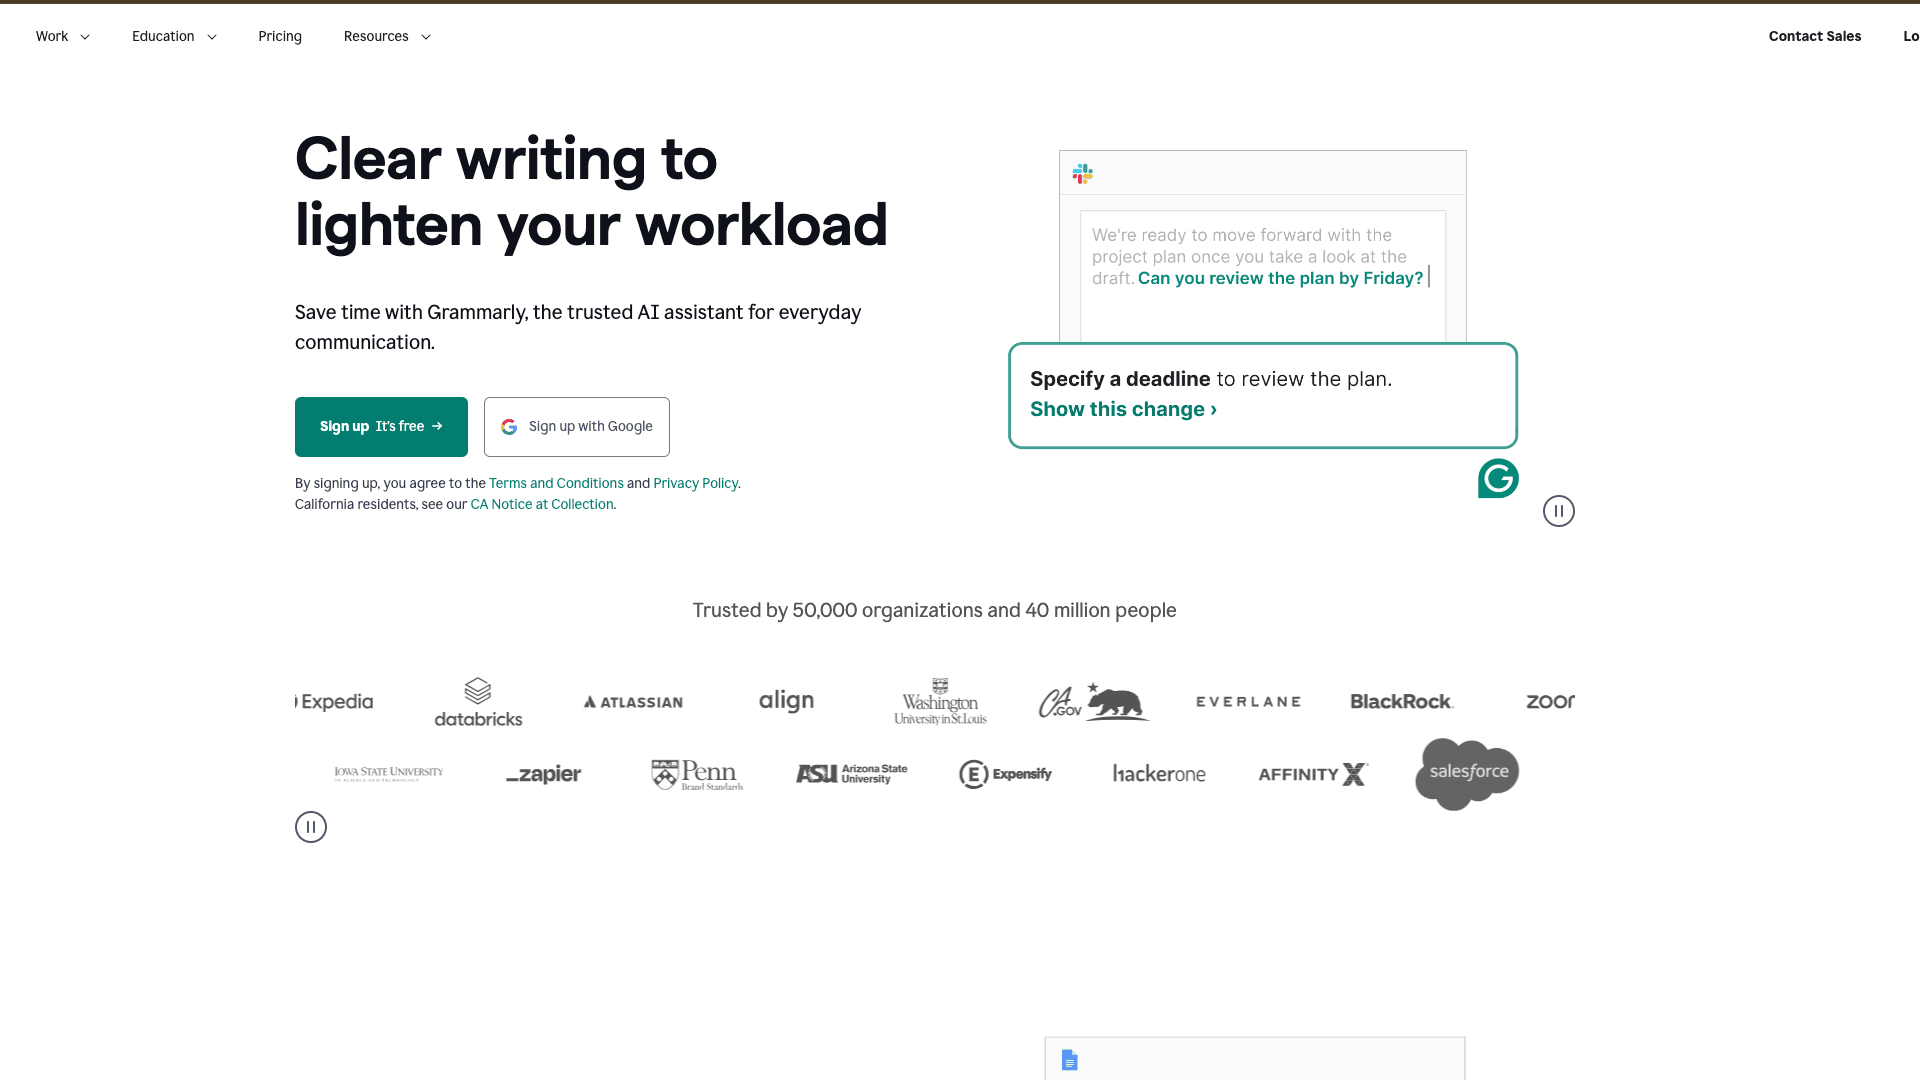
Task: Expand the Education dropdown menu
Action: [174, 36]
